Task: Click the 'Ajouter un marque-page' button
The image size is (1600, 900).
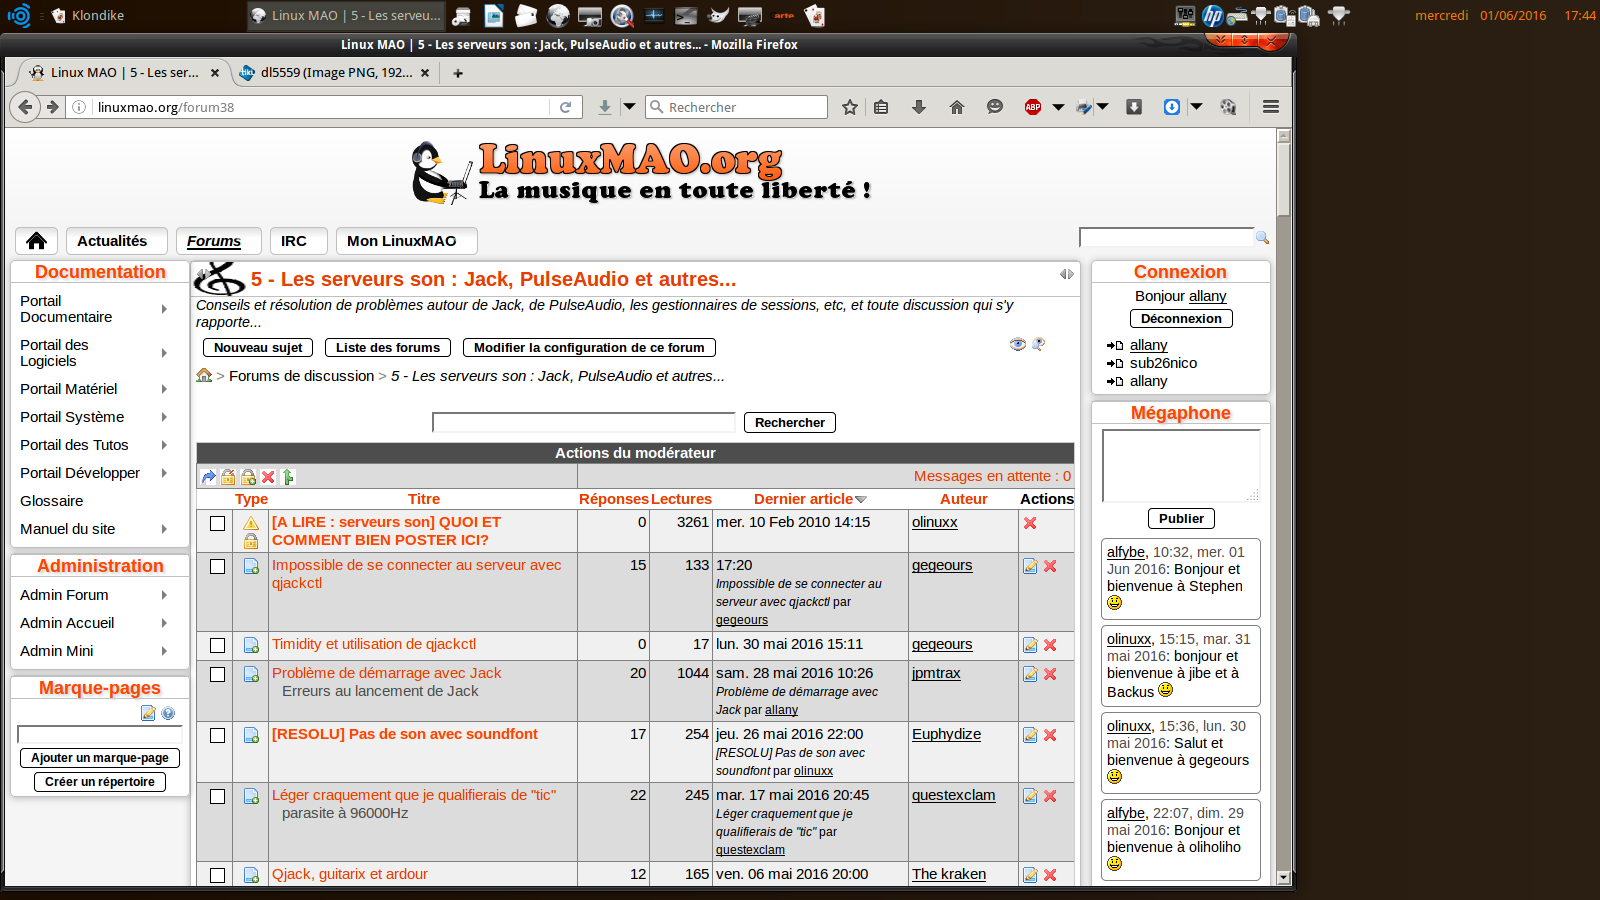Action: point(100,758)
